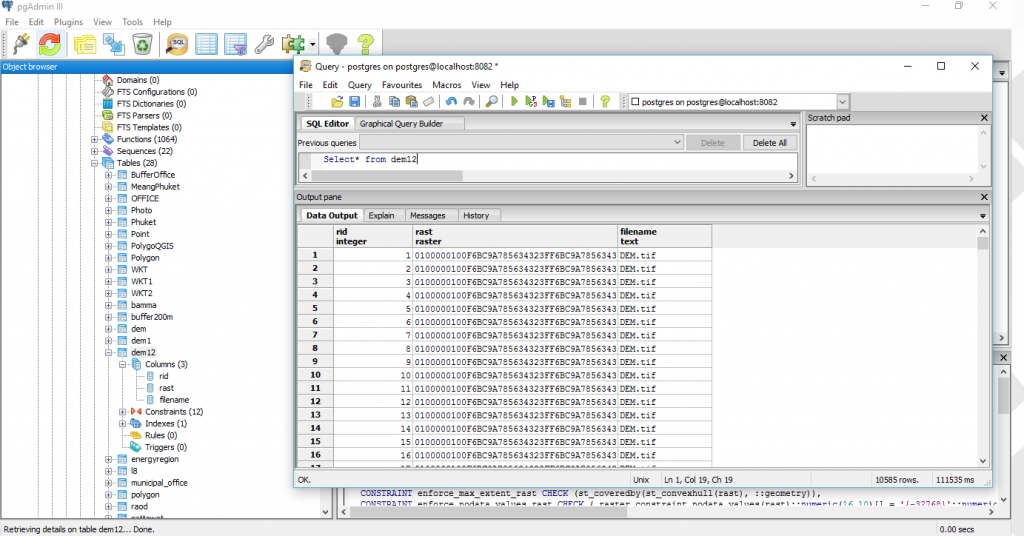The width and height of the screenshot is (1024, 536).
Task: Click the Find magnifier icon in query toolbar
Action: [x=491, y=101]
